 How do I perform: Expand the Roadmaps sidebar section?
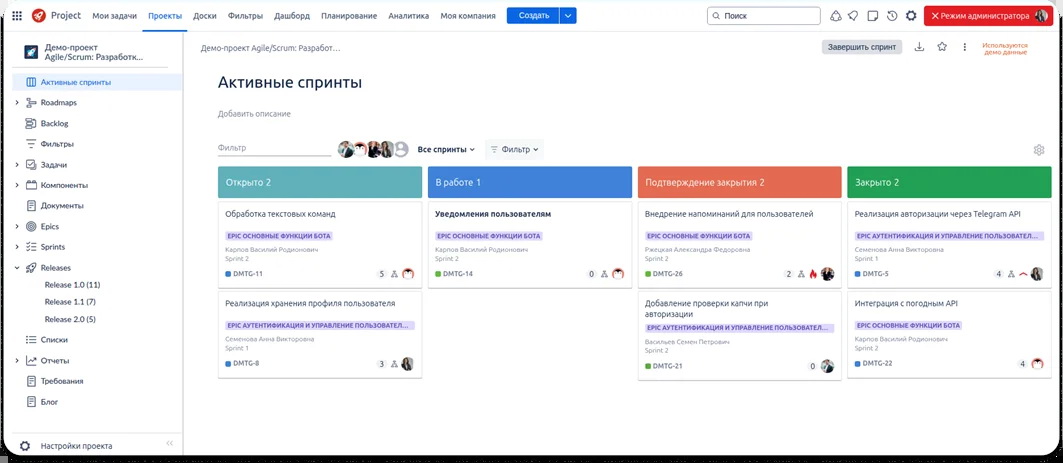click(x=17, y=103)
